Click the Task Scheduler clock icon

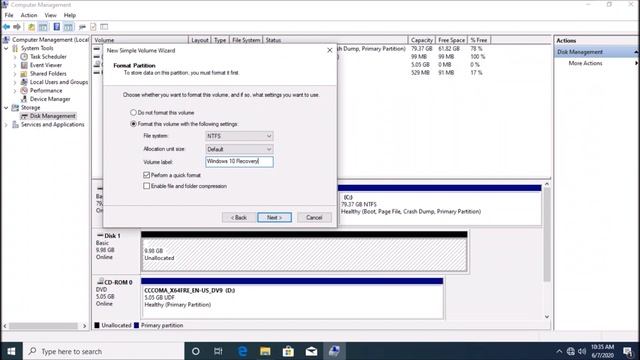coord(24,57)
